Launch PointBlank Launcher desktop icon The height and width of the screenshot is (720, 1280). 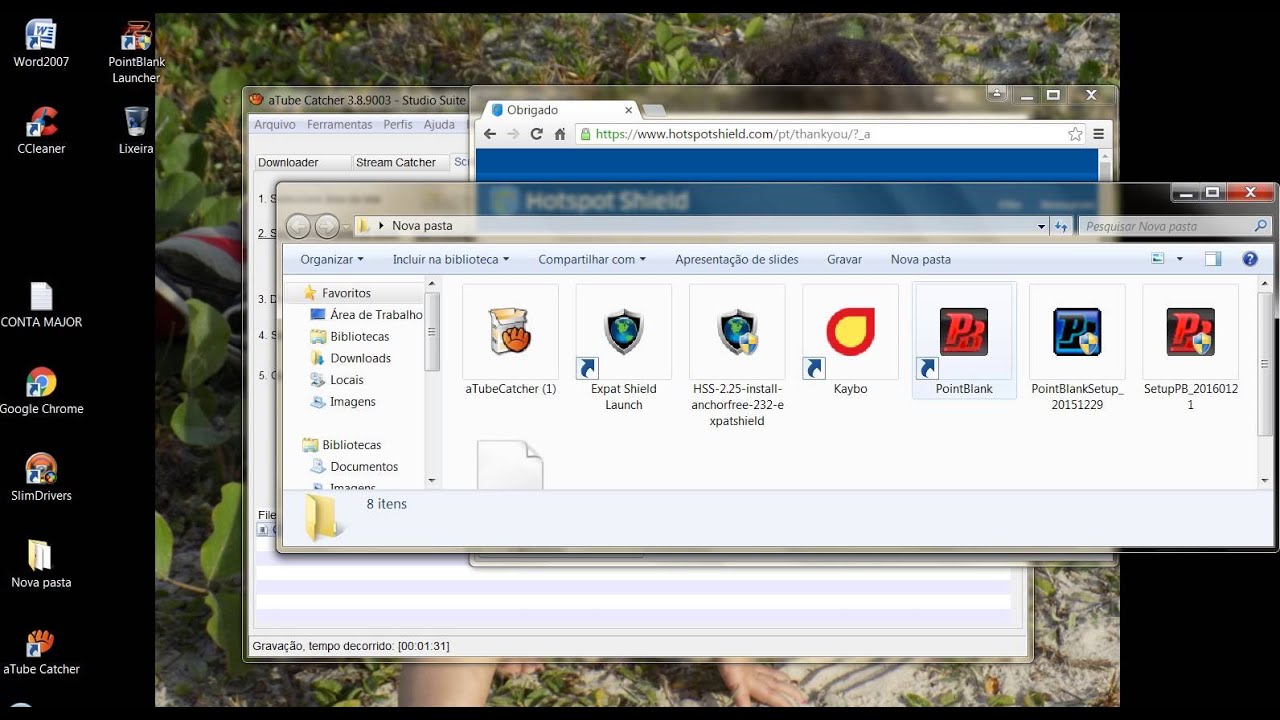click(136, 52)
